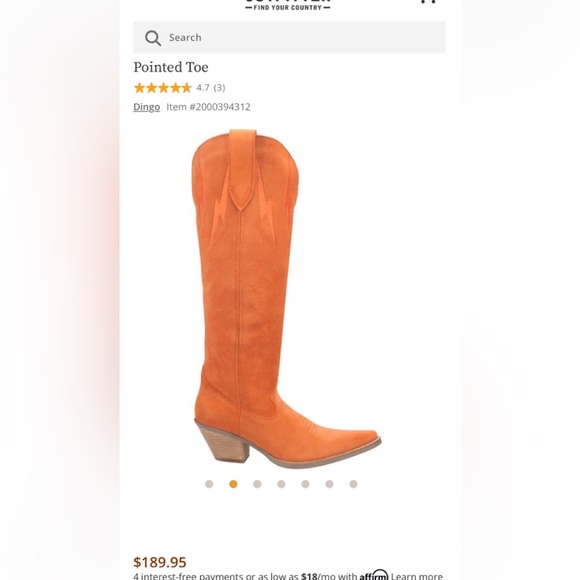Viewport: 580px width, 580px height.
Task: Show the last carousel image dot
Action: (354, 484)
